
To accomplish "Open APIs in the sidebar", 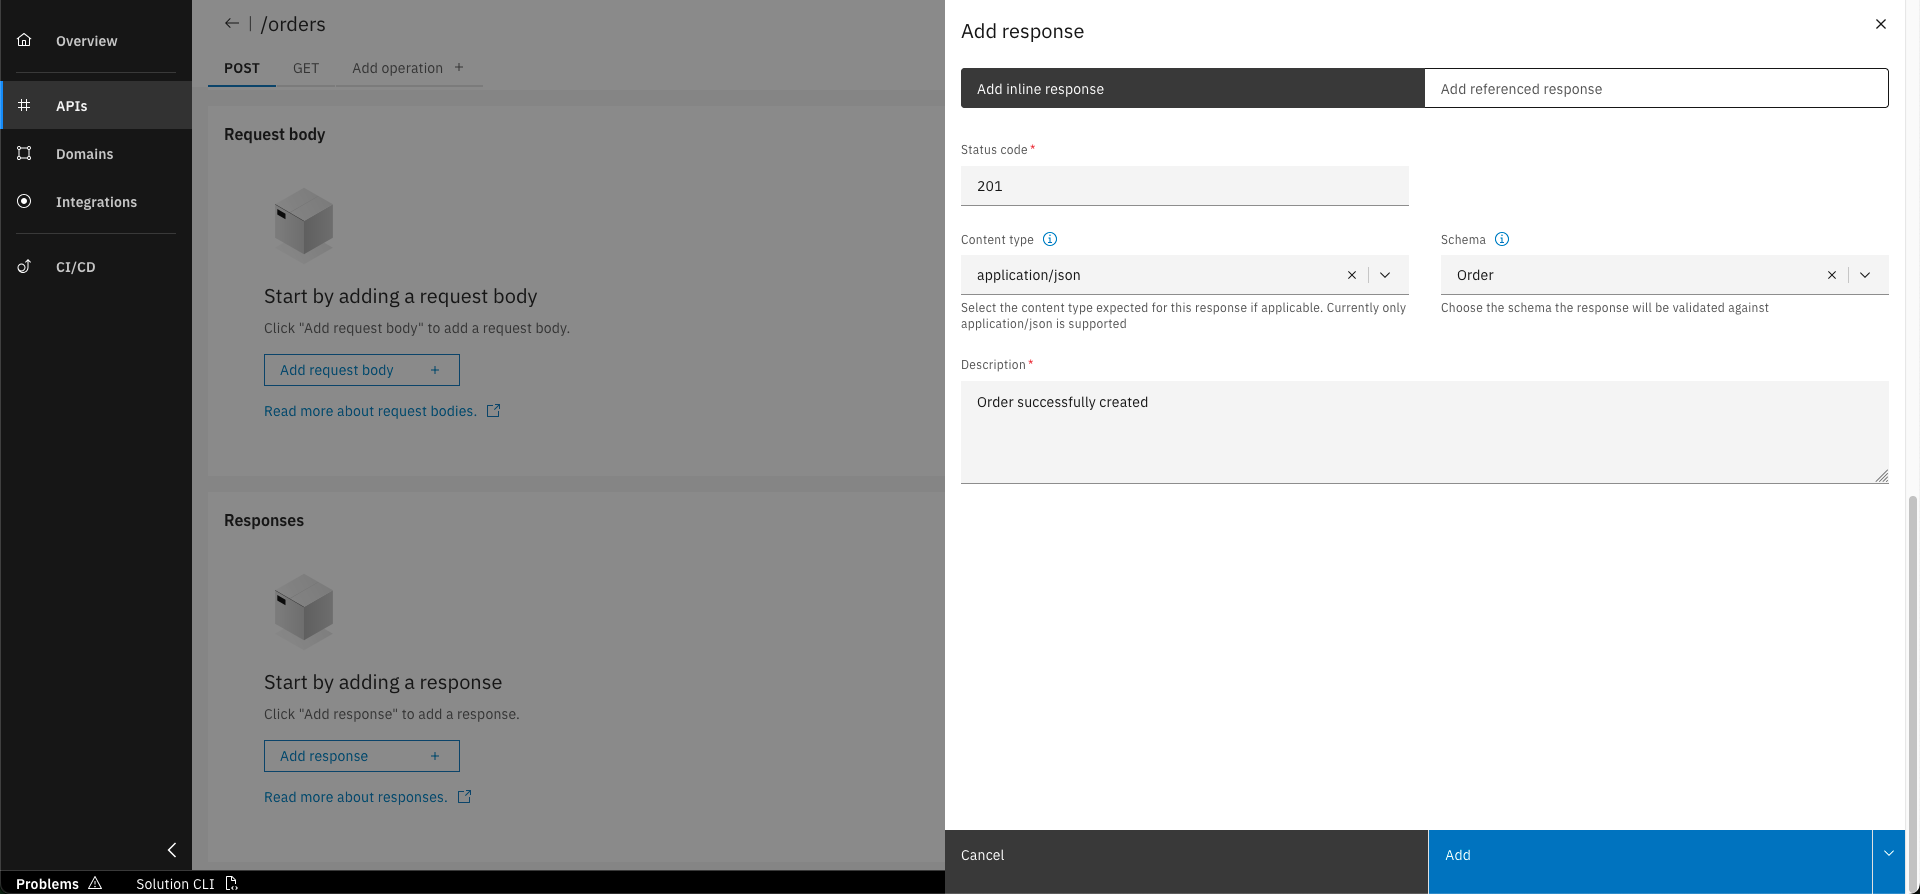I will coord(96,105).
